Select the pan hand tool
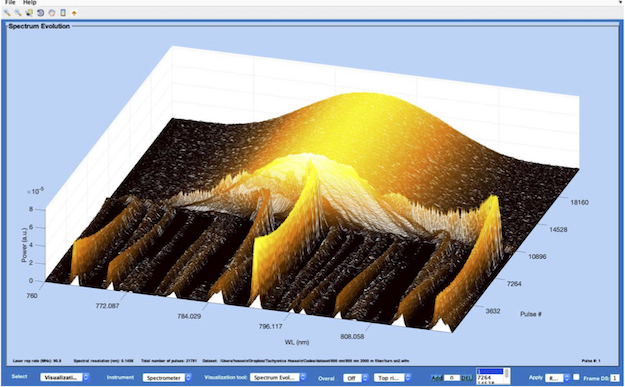Image resolution: width=625 pixels, height=387 pixels. point(51,13)
